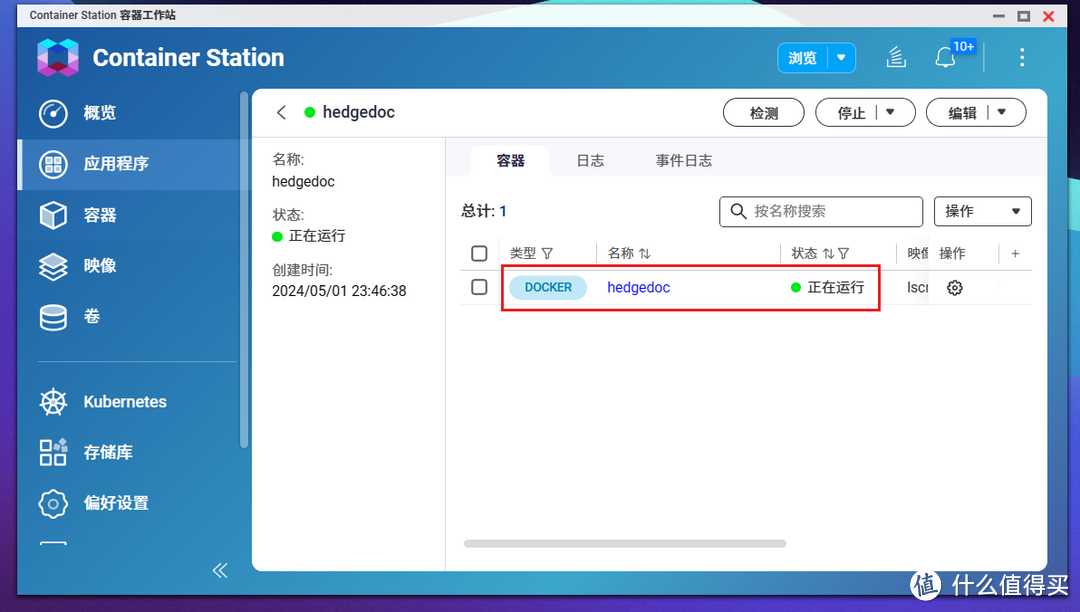Switch to the 日志 (Logs) tab
Viewport: 1080px width, 612px height.
tap(590, 160)
